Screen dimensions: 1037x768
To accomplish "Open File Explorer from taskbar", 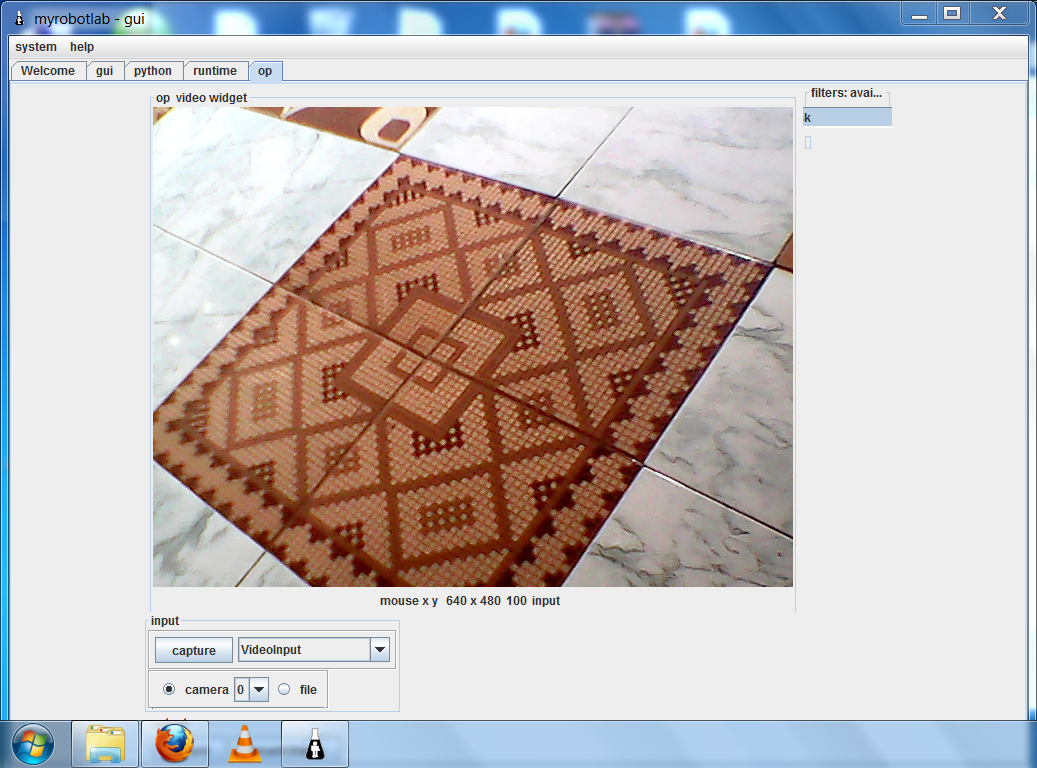I will 105,744.
